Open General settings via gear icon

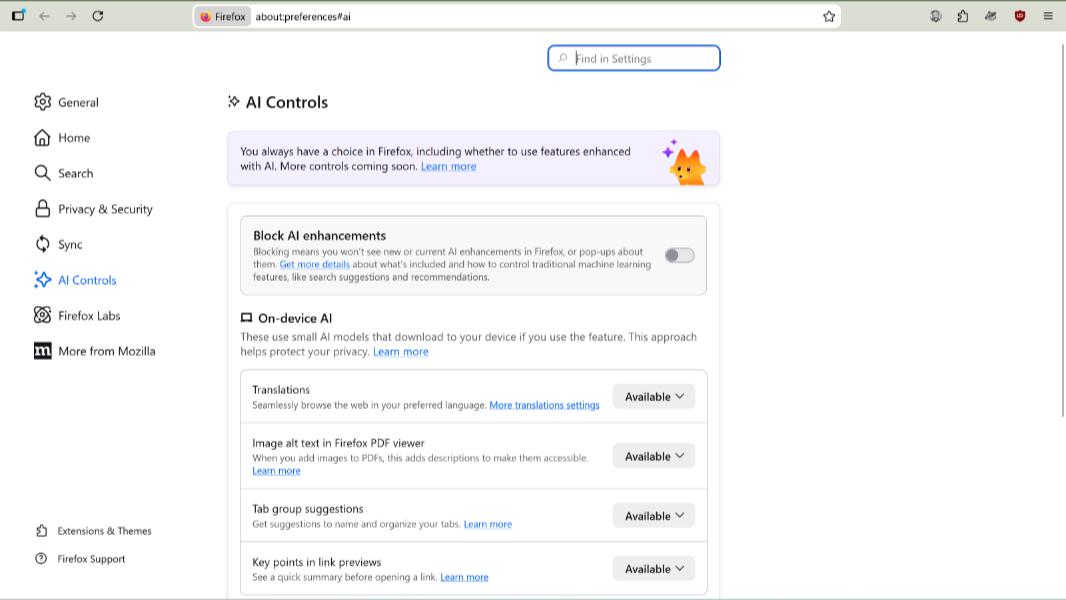42,102
